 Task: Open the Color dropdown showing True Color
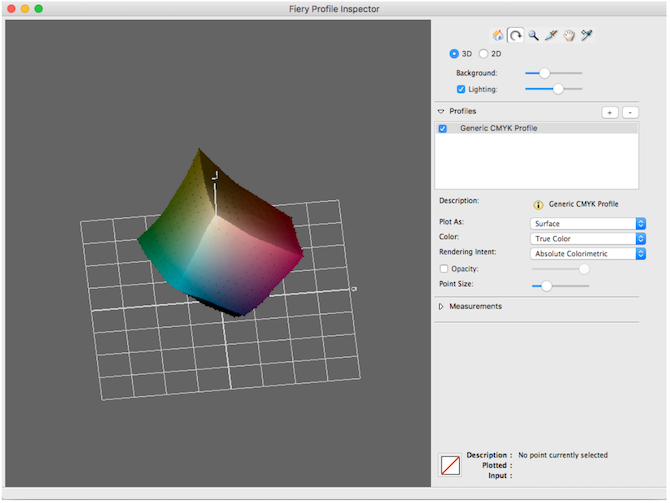pyautogui.click(x=588, y=238)
